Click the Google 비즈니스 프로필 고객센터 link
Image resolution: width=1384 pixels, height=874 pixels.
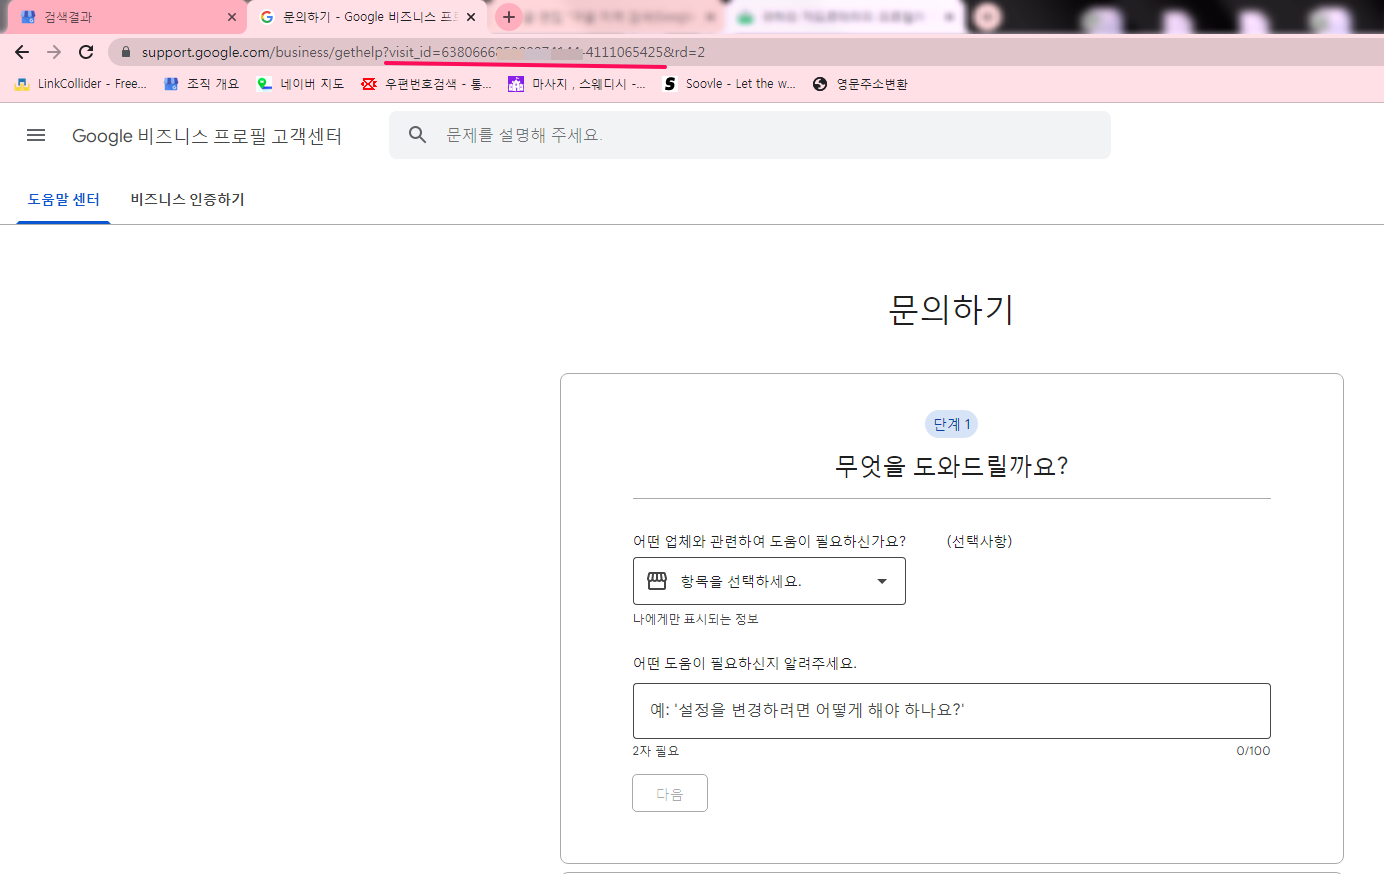(207, 135)
